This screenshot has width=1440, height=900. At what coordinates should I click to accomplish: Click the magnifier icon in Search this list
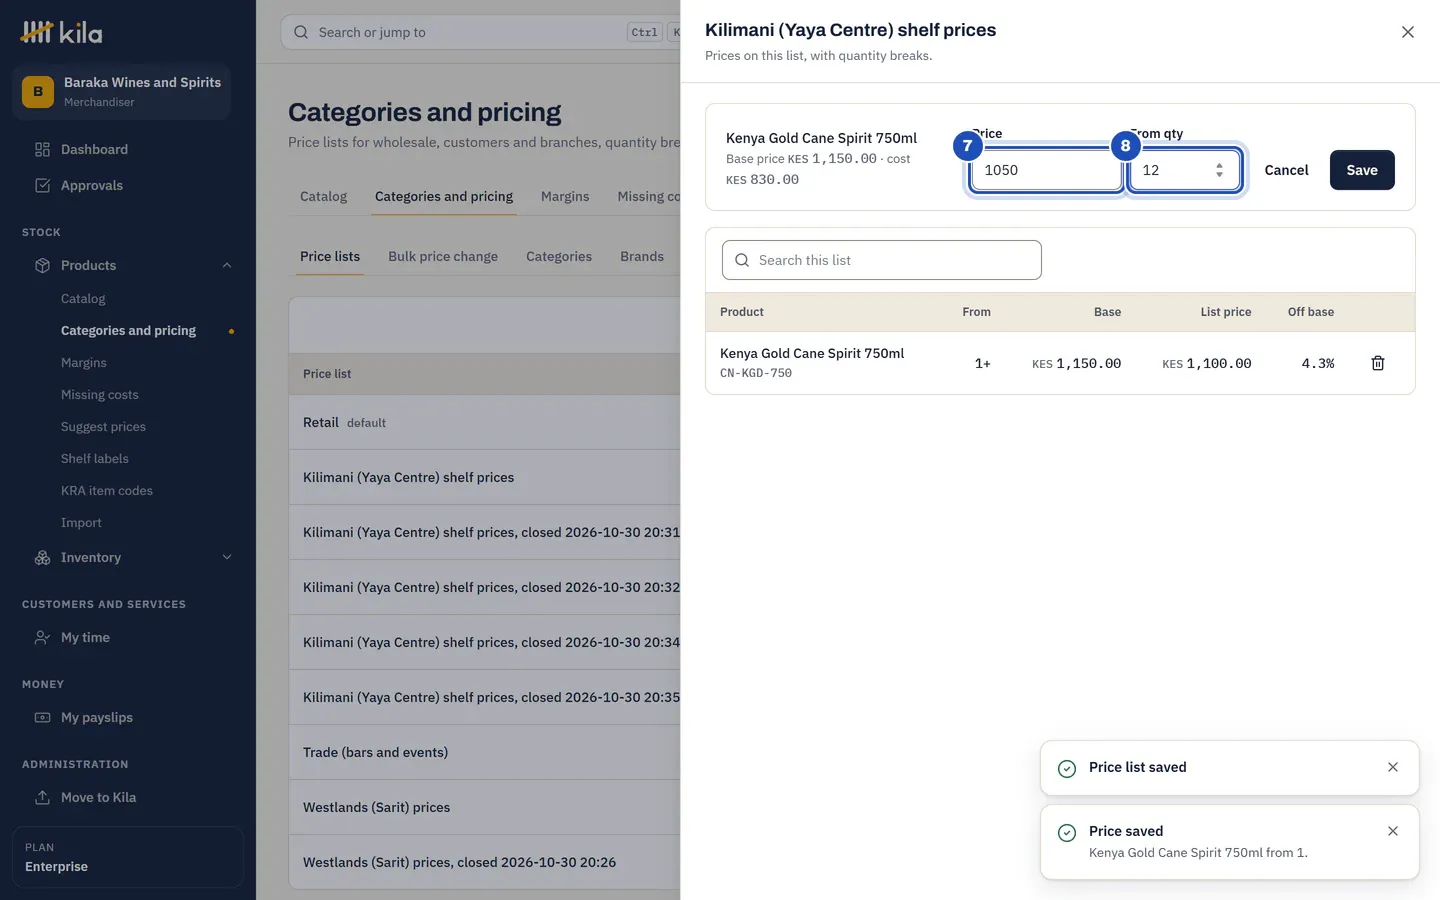coord(742,260)
